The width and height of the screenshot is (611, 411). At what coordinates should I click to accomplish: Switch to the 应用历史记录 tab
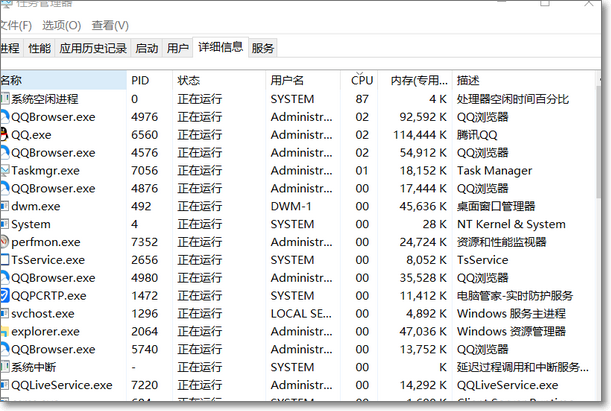click(x=93, y=48)
